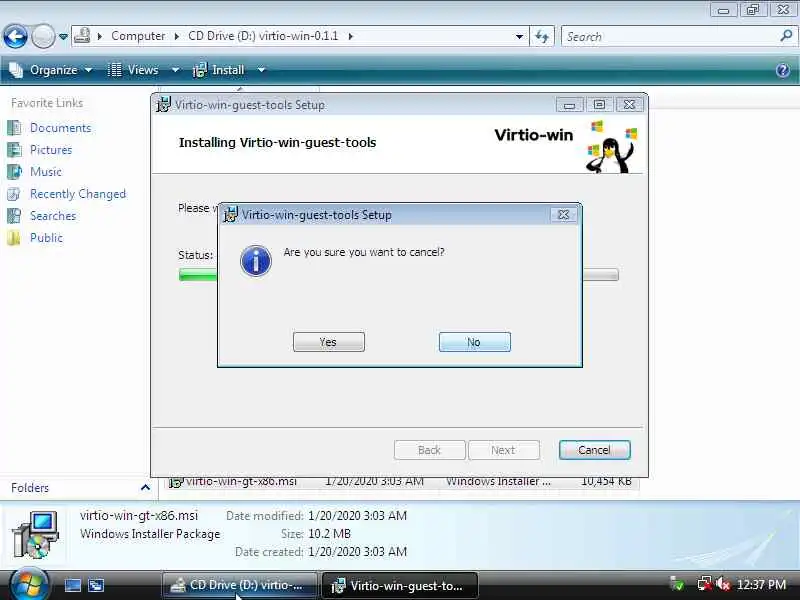Image resolution: width=800 pixels, height=600 pixels.
Task: Select virtio-win-gt-x86.msi in the file list
Action: (403, 482)
